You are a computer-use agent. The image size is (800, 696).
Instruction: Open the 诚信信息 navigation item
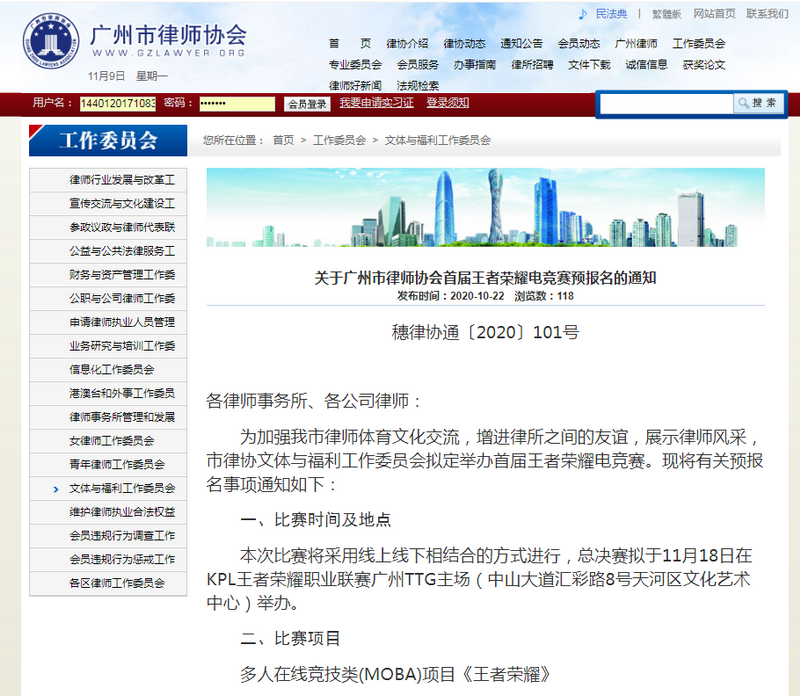pos(646,64)
